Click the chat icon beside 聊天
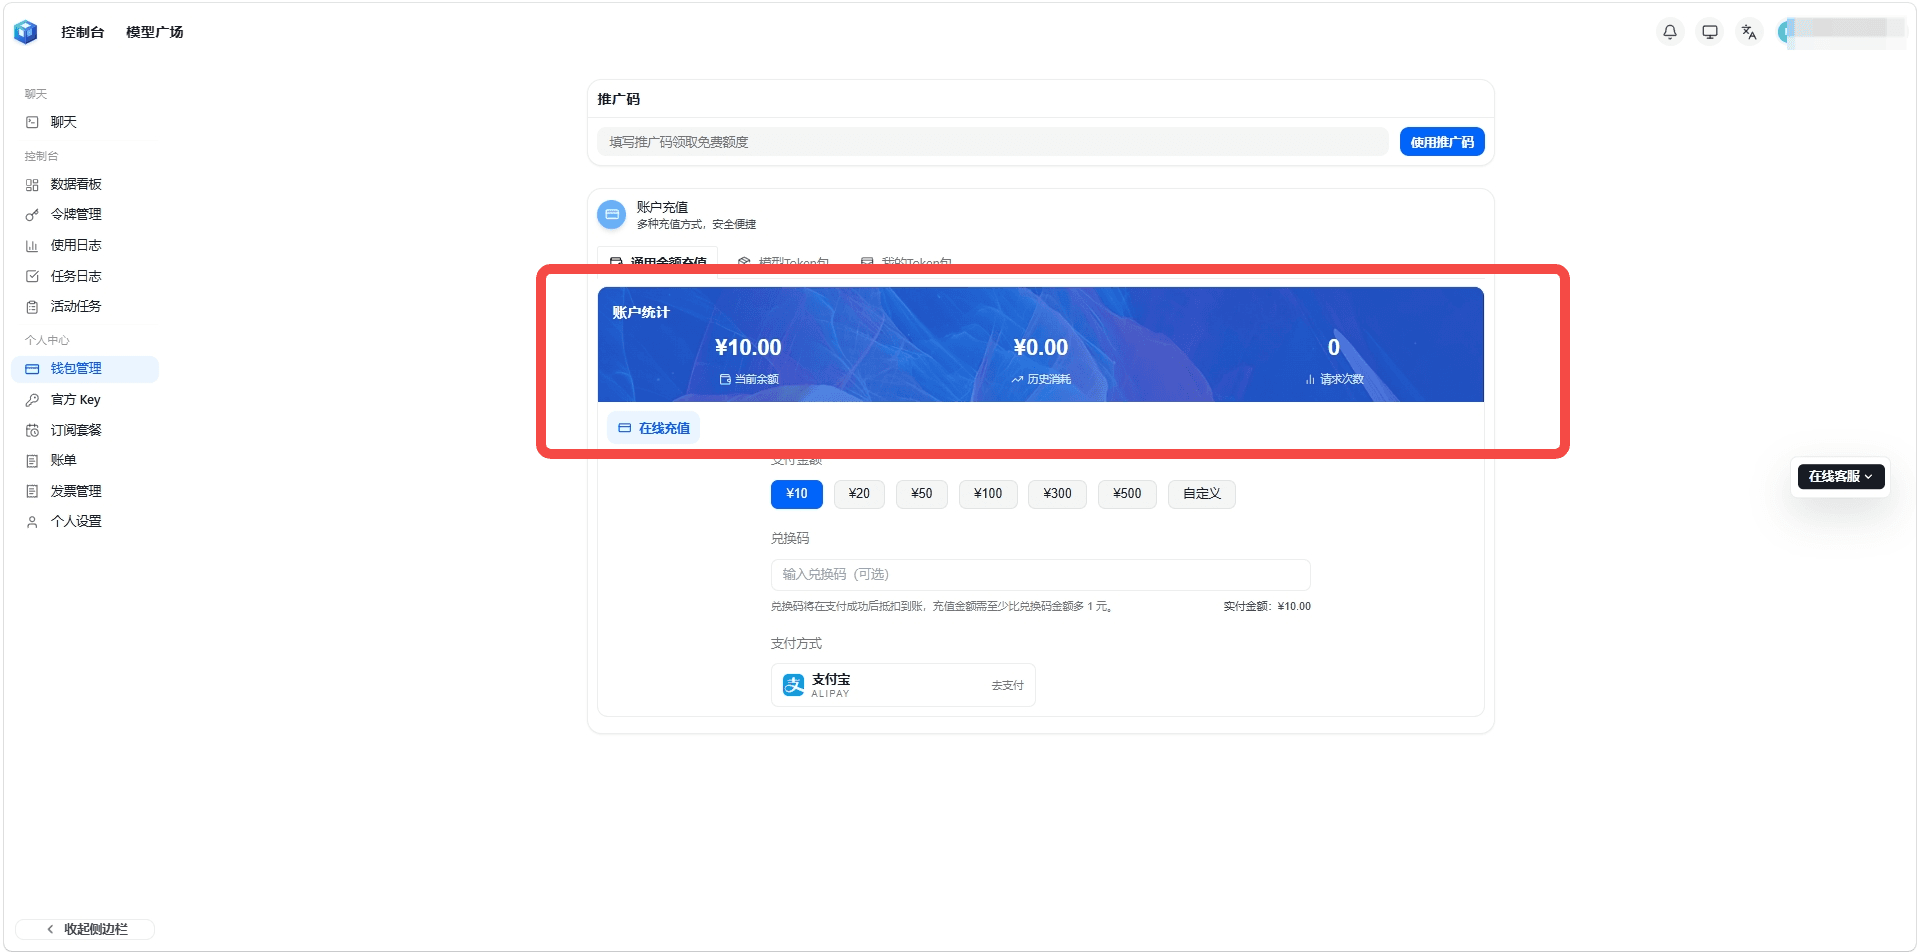This screenshot has height=952, width=1917. [32, 122]
